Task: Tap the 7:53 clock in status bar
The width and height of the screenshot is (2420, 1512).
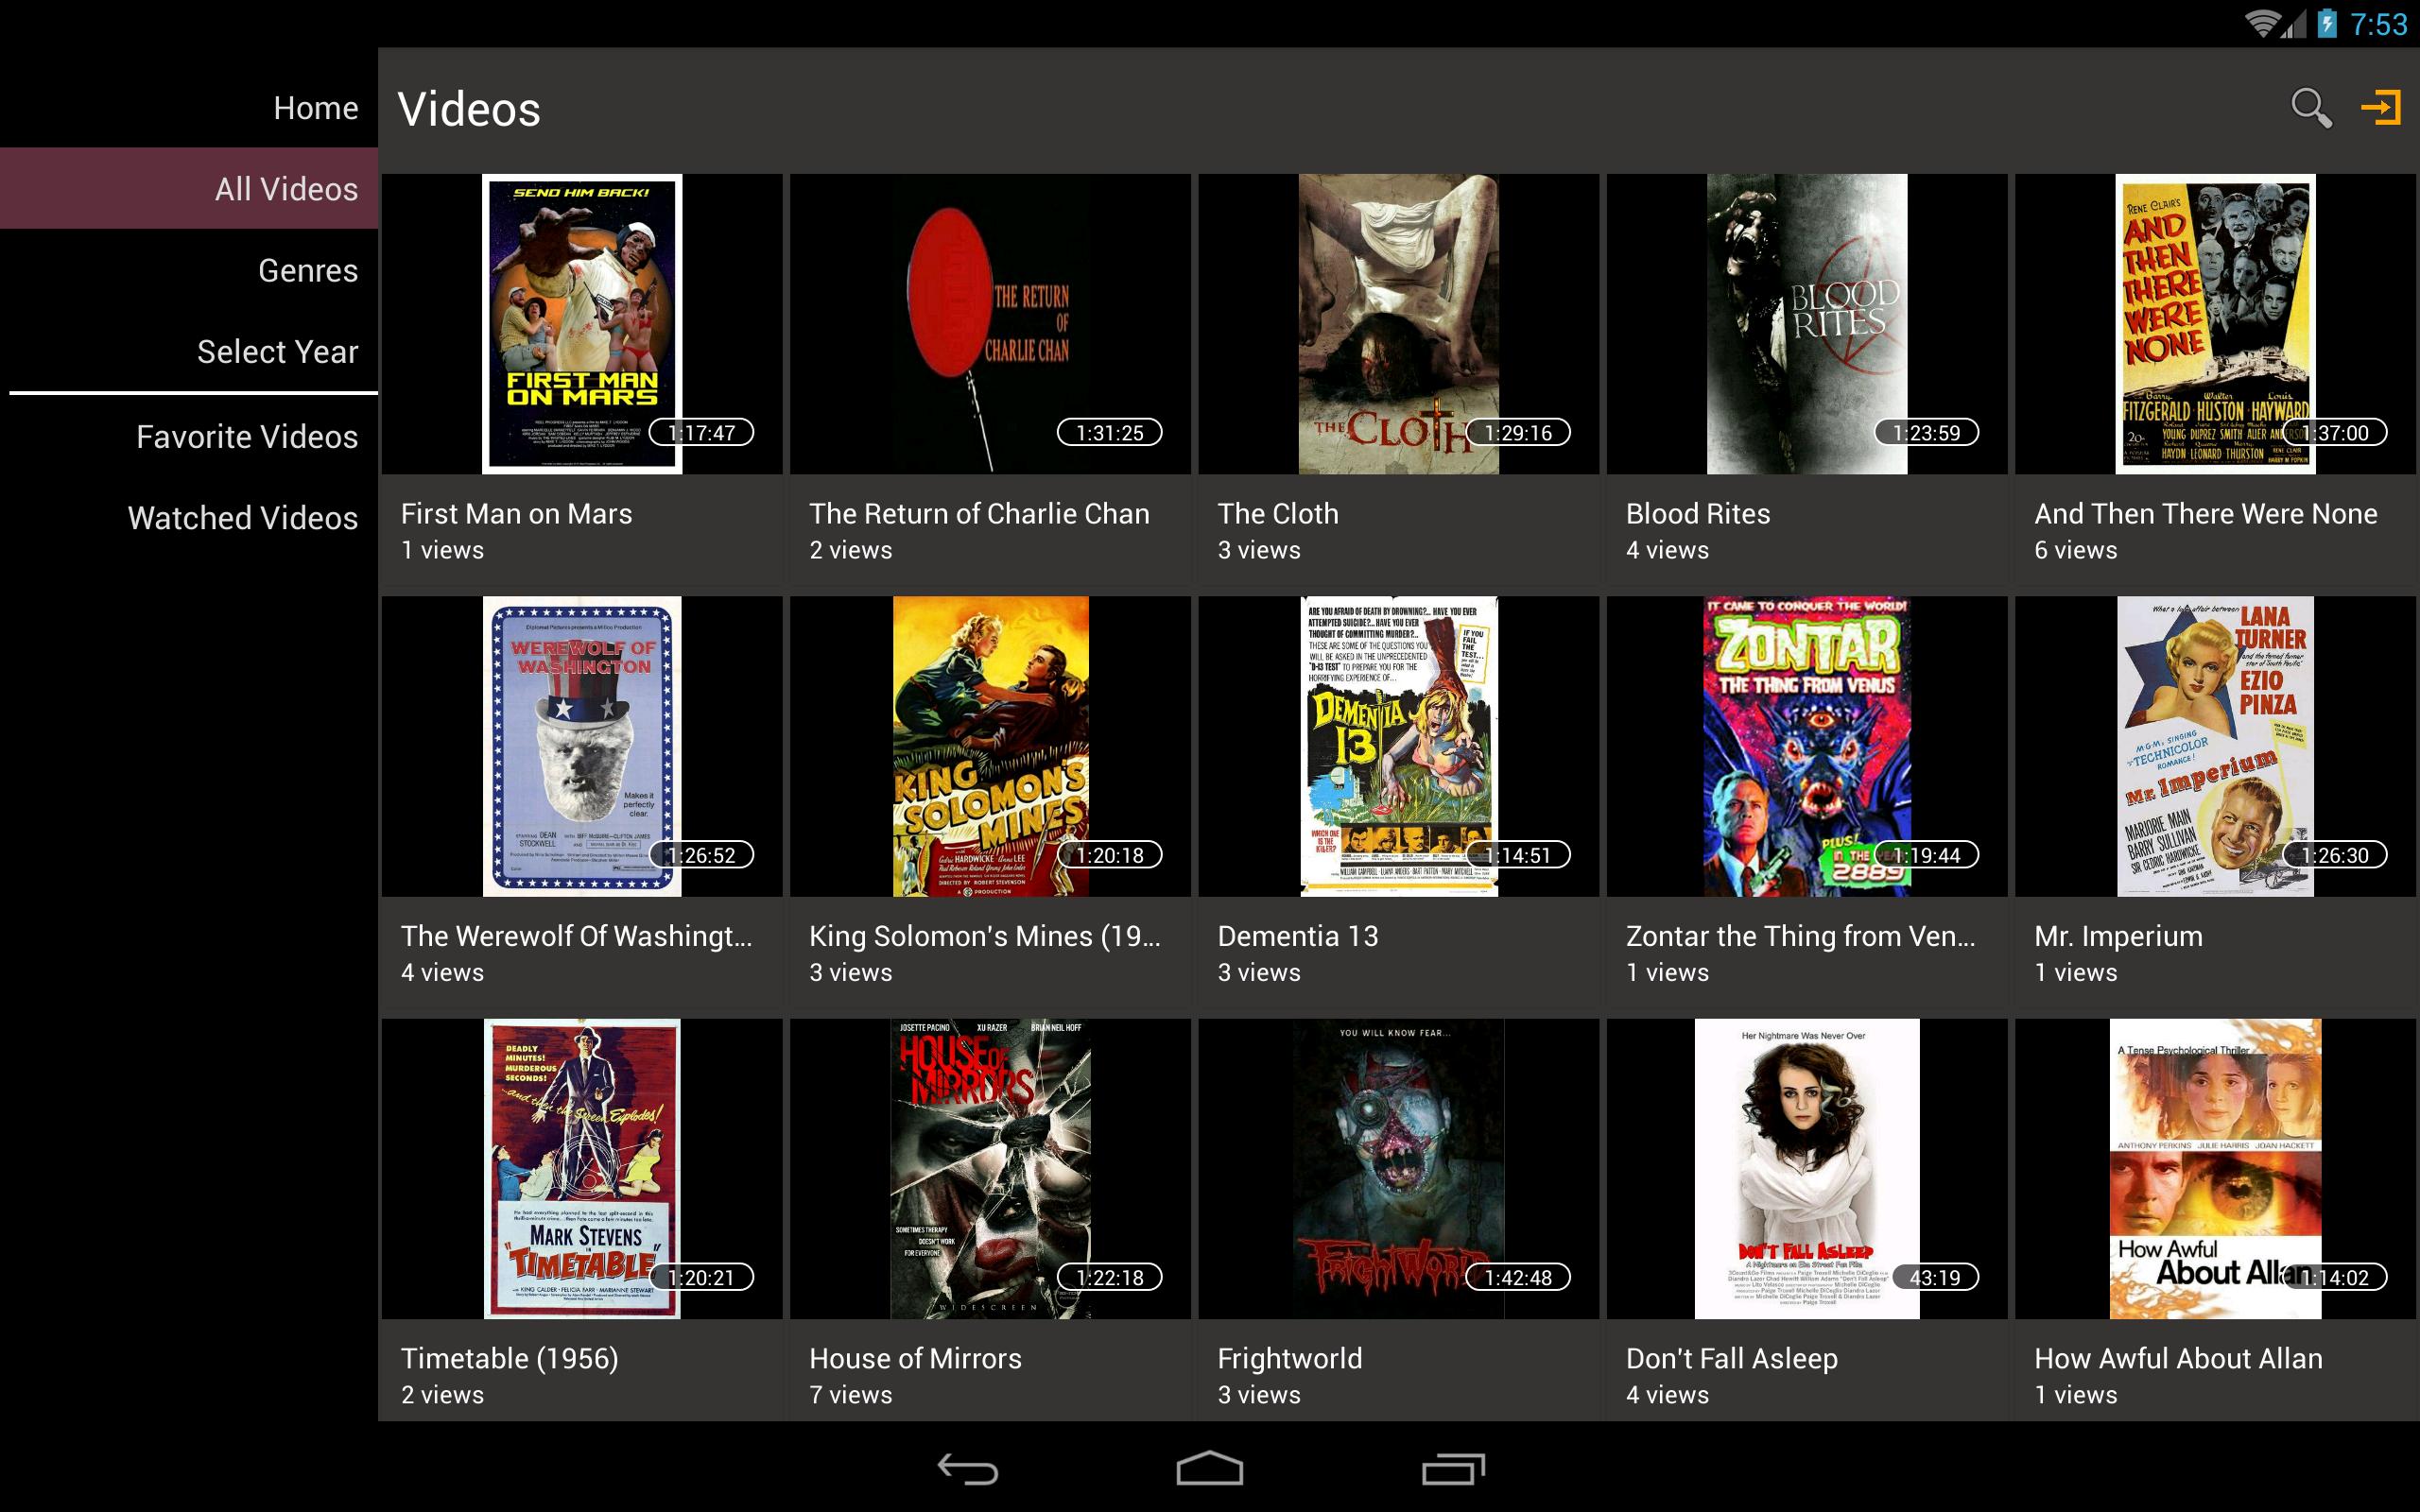Action: coord(2379,24)
